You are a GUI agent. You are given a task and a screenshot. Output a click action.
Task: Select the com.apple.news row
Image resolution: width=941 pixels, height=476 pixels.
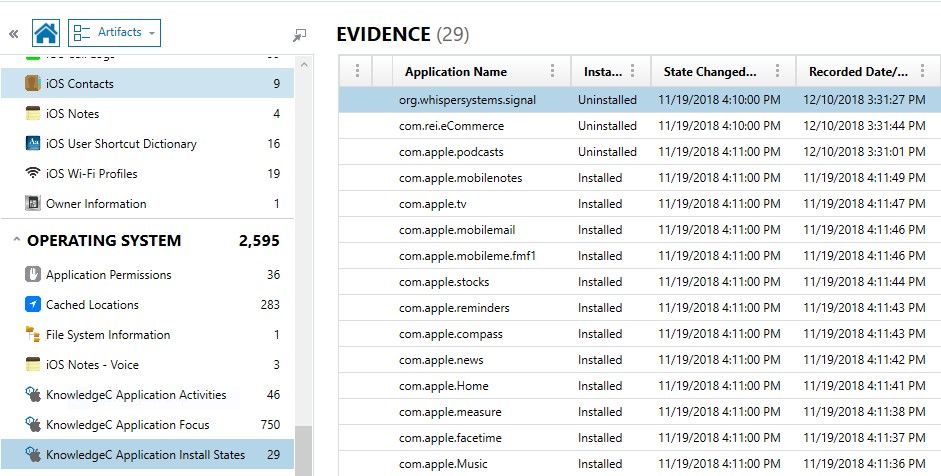coord(640,360)
